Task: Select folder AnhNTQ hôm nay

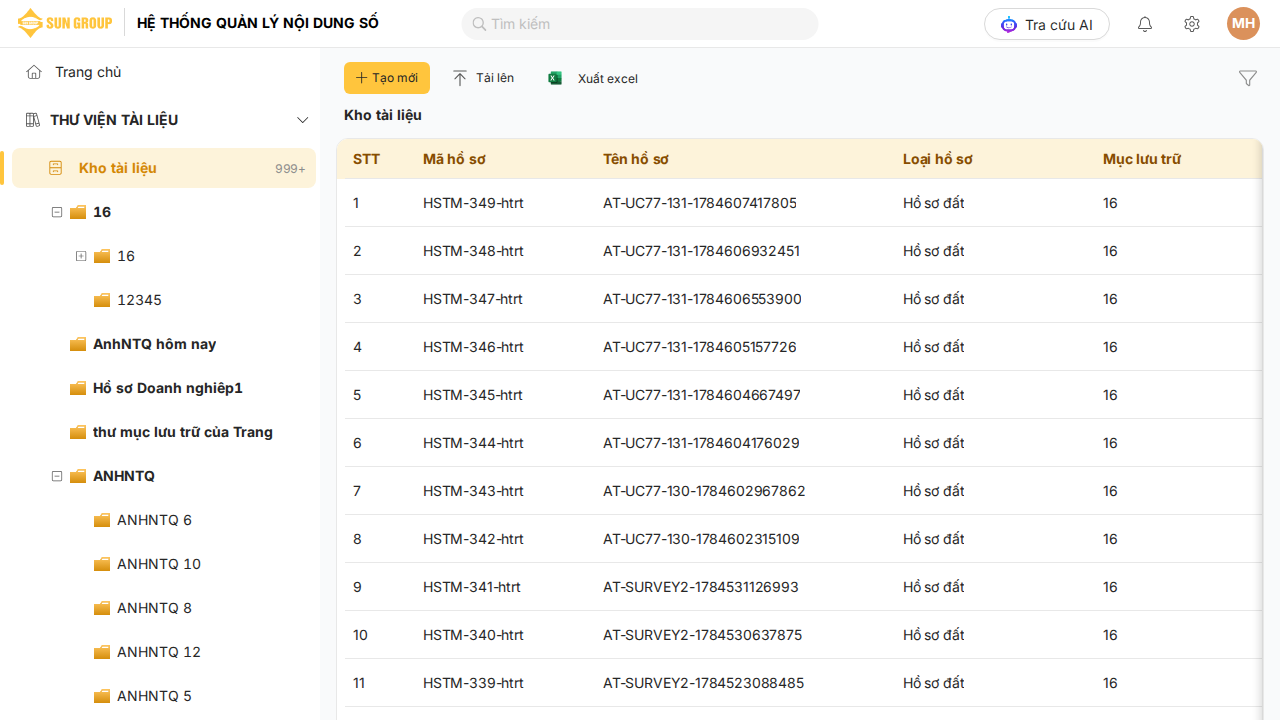Action: click(x=154, y=344)
